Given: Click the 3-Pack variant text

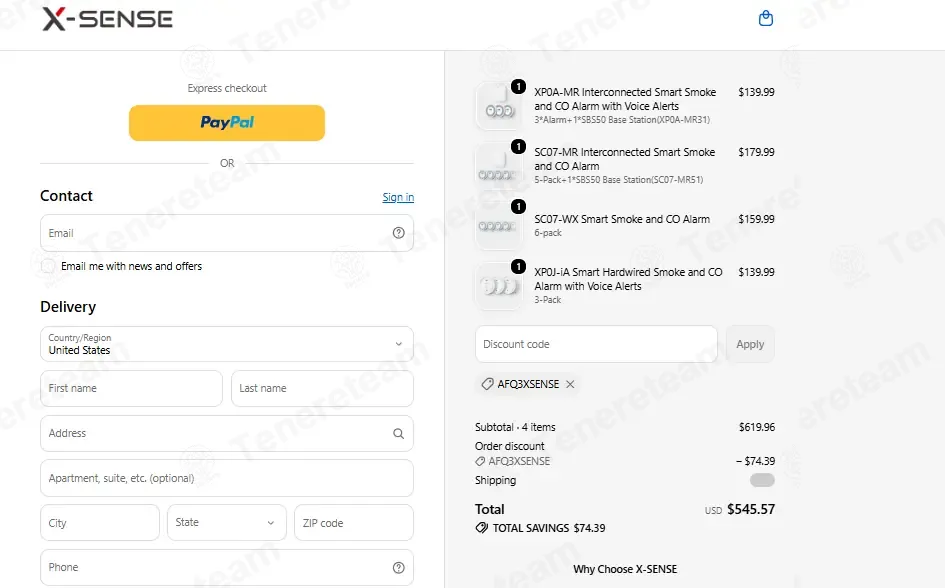Looking at the screenshot, I should (x=547, y=300).
